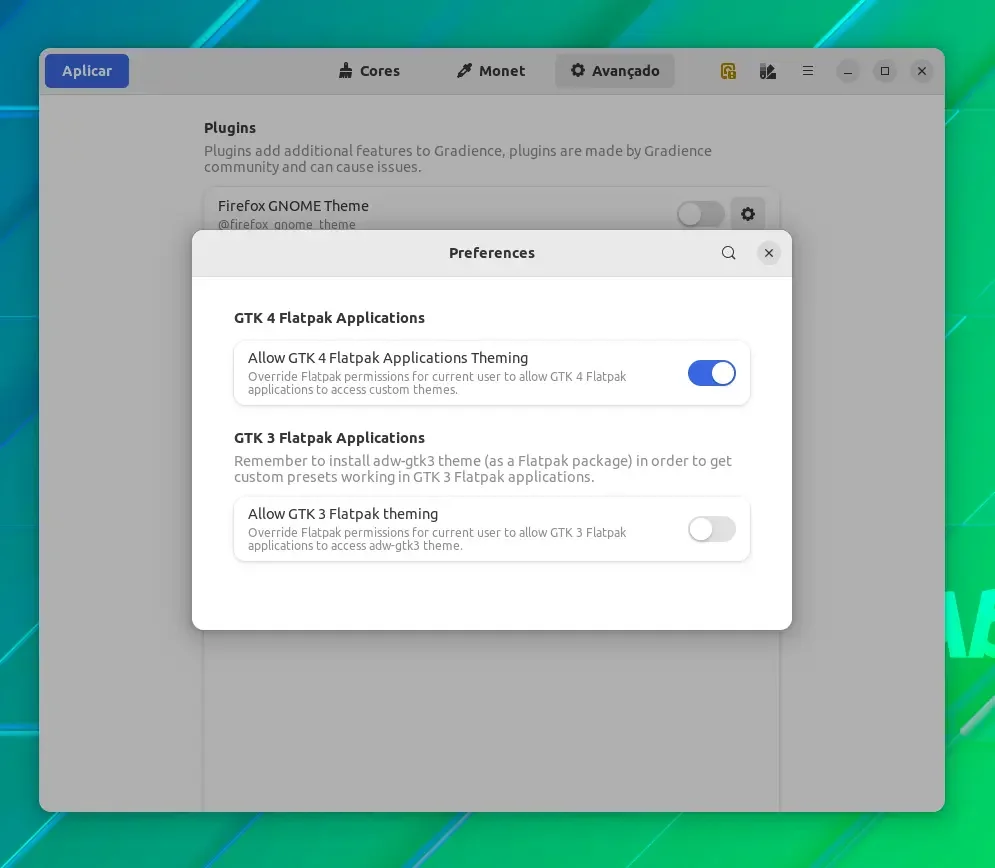
Task: Close the Gradience main window
Action: (x=922, y=71)
